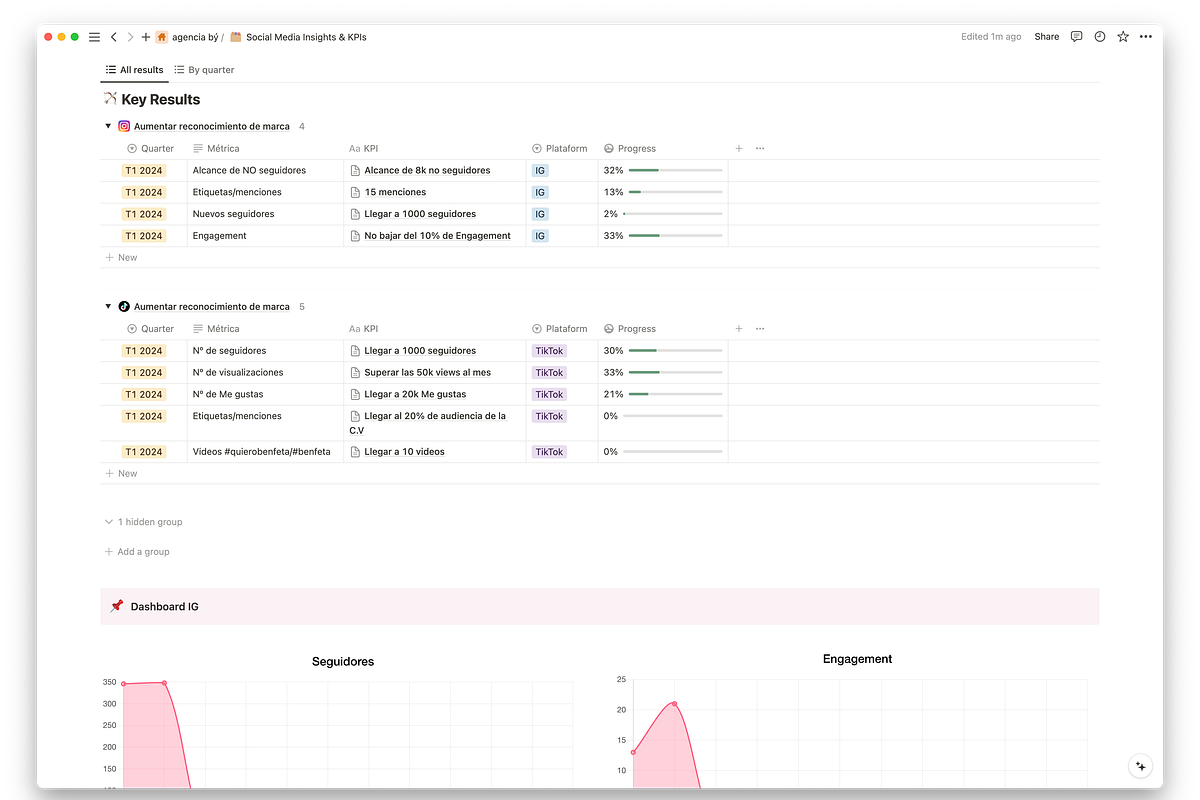Click the Engagement chart title

tap(857, 659)
